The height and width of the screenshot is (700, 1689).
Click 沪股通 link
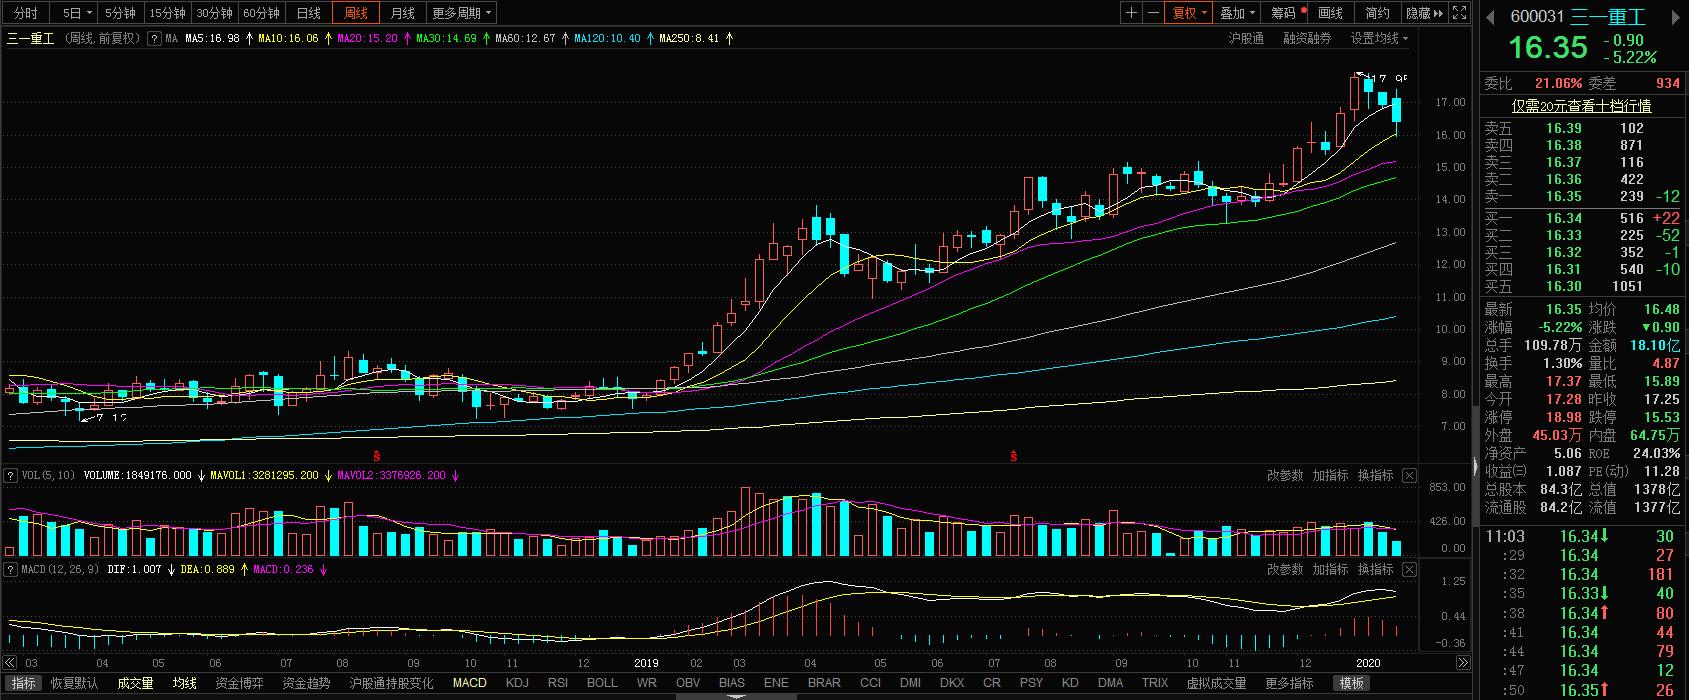pos(1246,39)
